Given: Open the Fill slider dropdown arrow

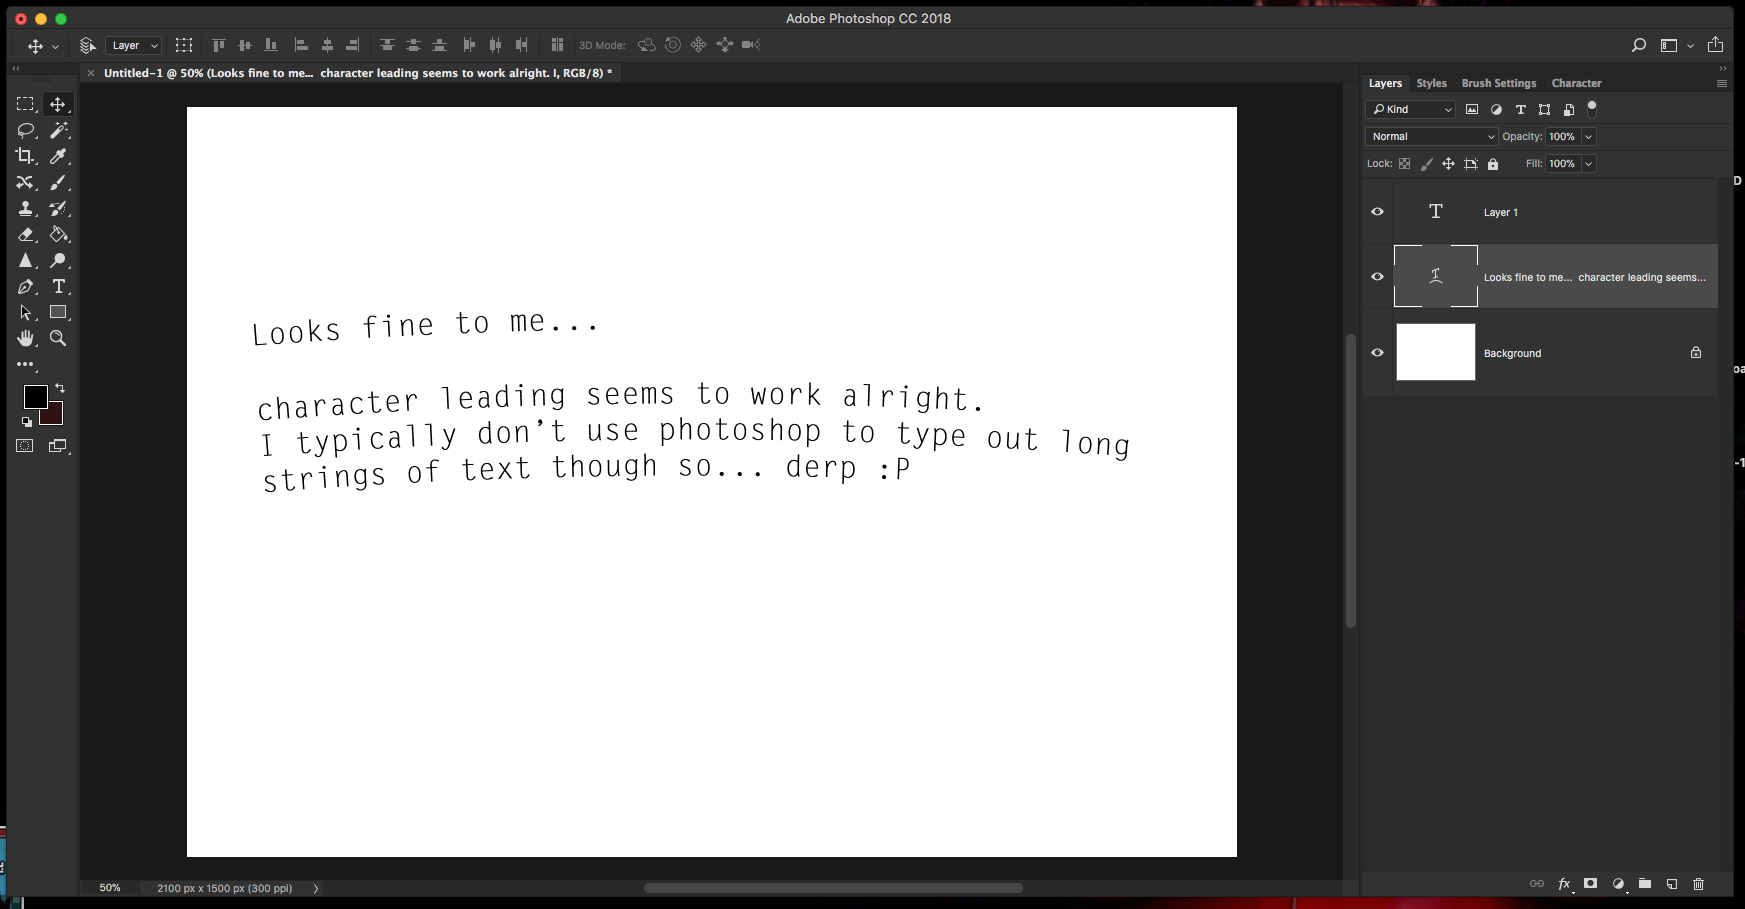Looking at the screenshot, I should (1588, 164).
